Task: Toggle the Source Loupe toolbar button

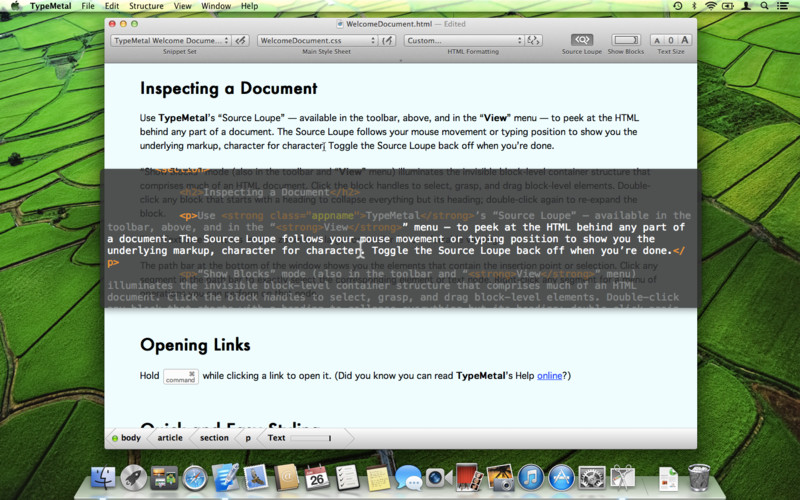Action: coord(582,40)
